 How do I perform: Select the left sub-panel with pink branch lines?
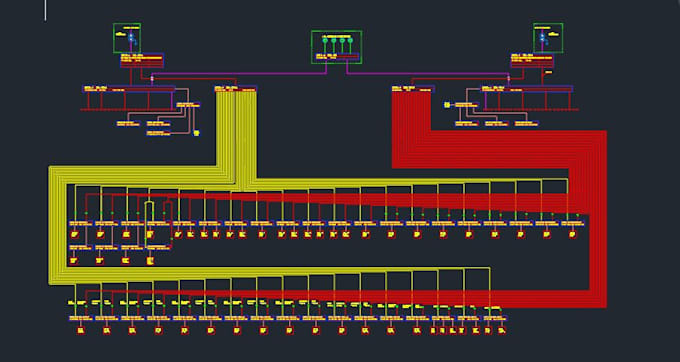pos(188,105)
